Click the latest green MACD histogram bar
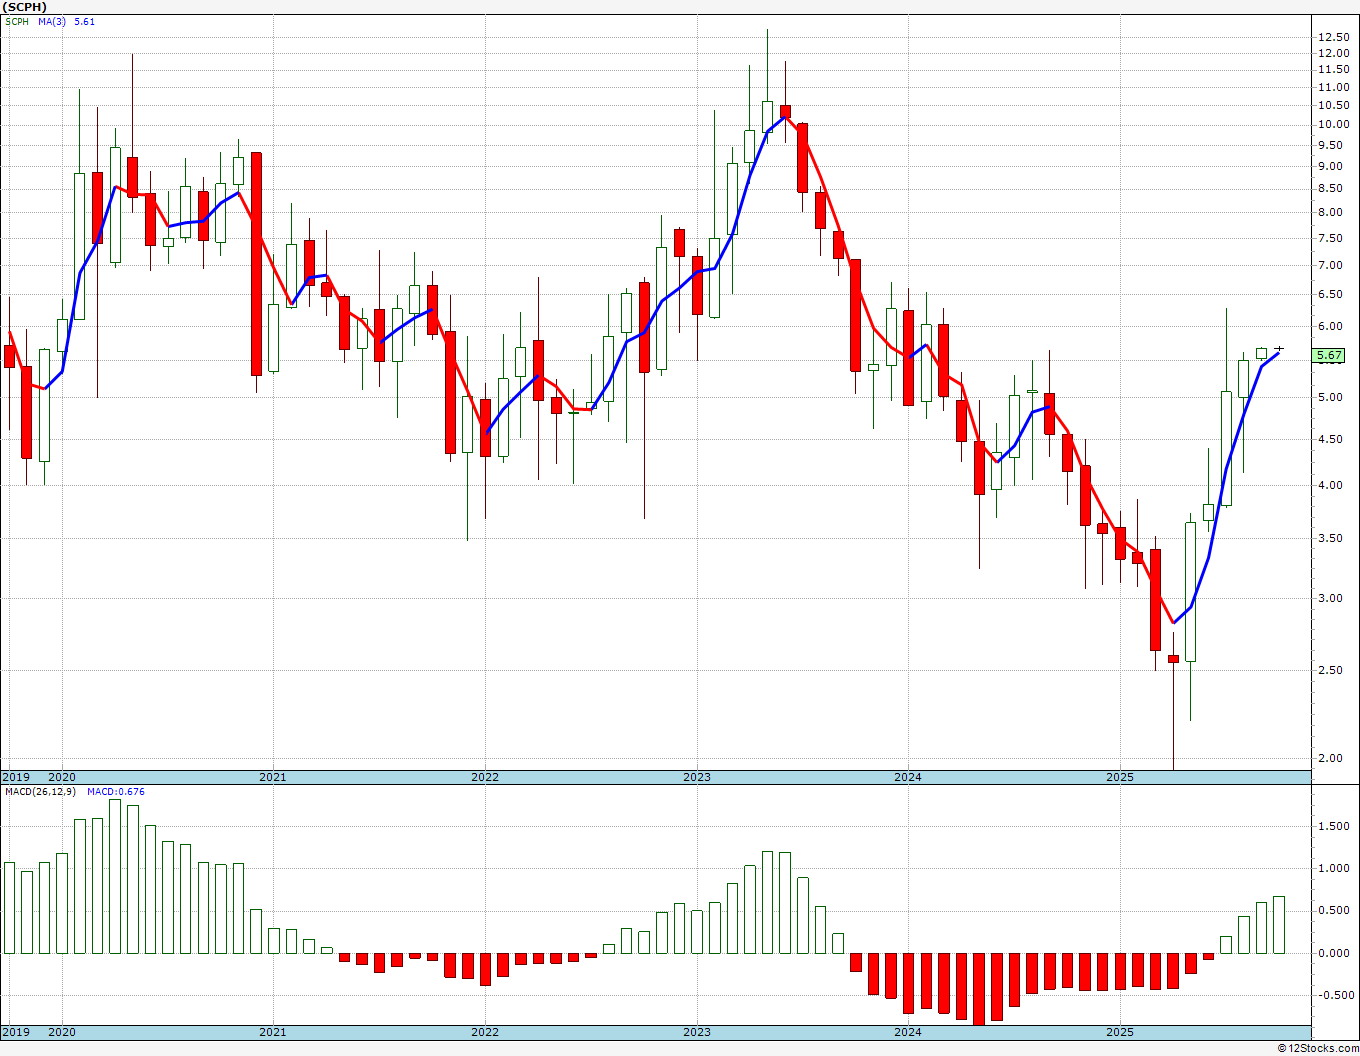This screenshot has height=1056, width=1360. [x=1279, y=925]
